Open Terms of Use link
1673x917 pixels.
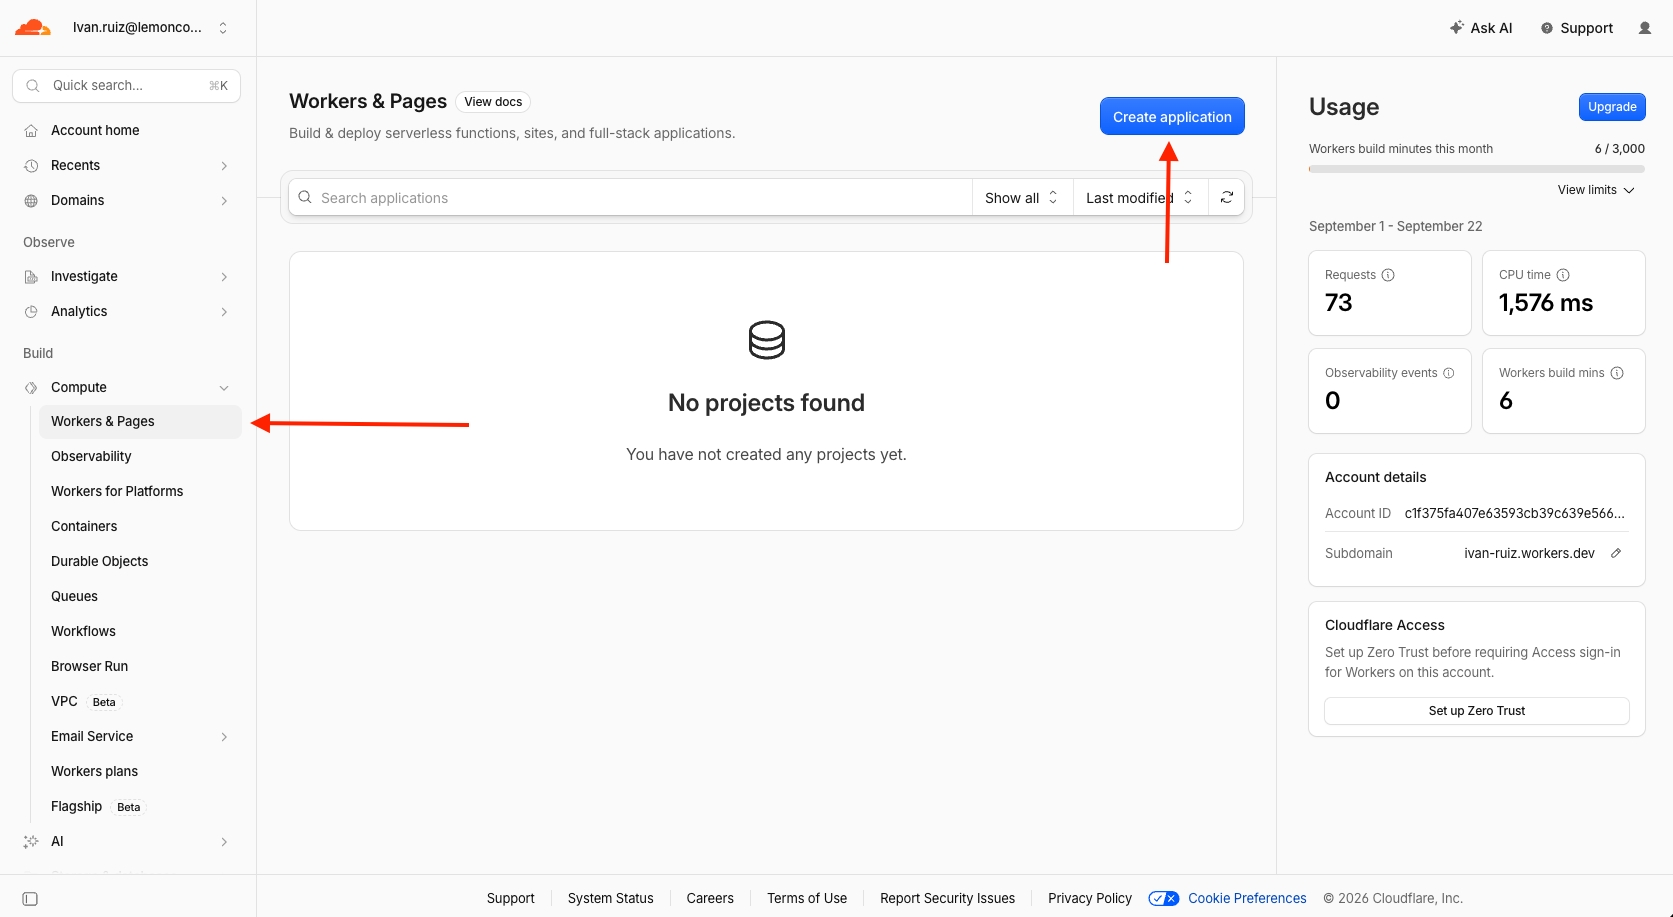click(x=807, y=898)
